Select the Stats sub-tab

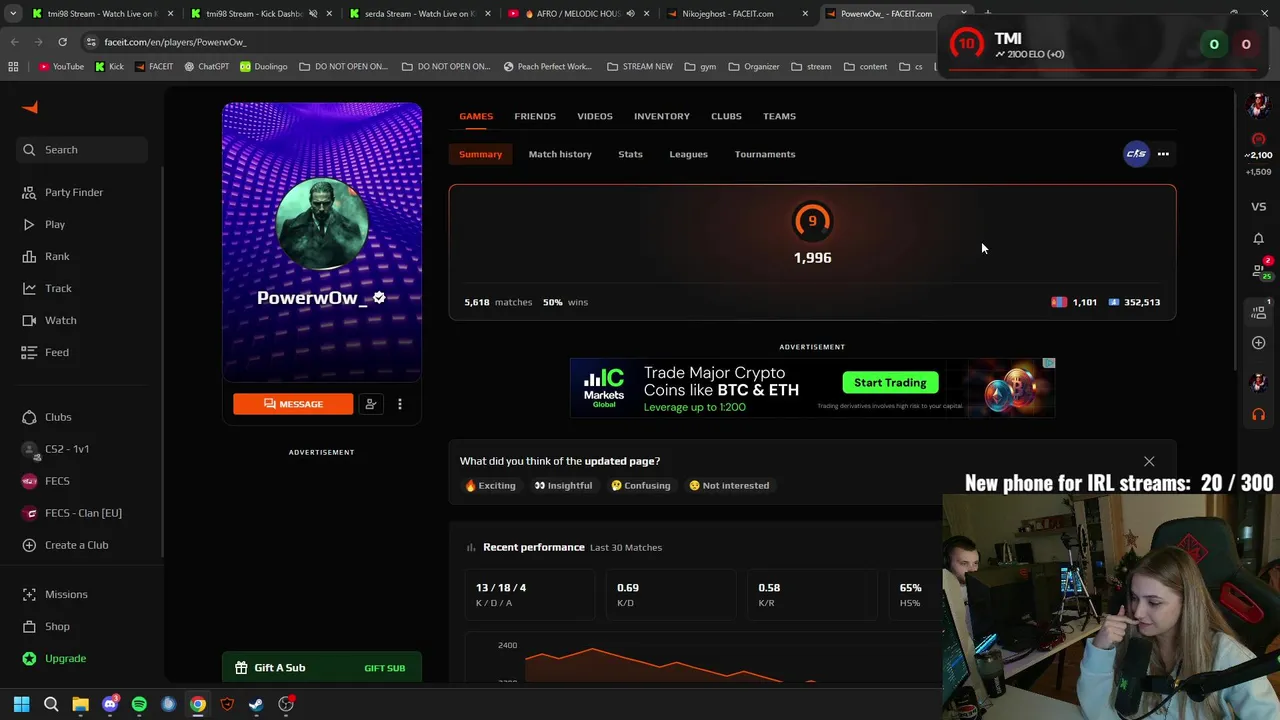click(x=630, y=154)
